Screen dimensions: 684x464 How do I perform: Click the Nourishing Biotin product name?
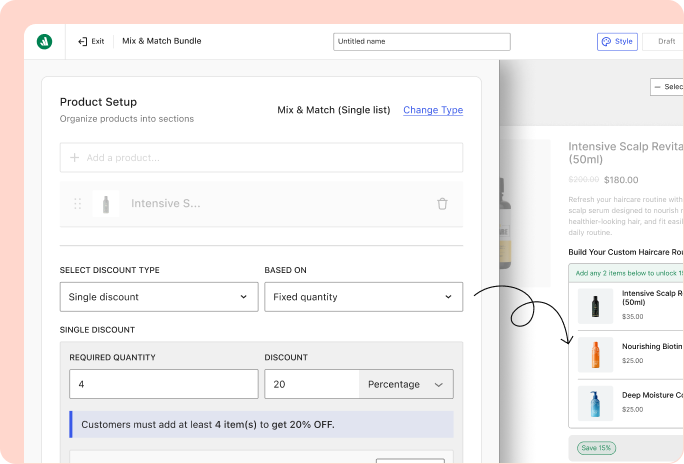click(x=652, y=346)
